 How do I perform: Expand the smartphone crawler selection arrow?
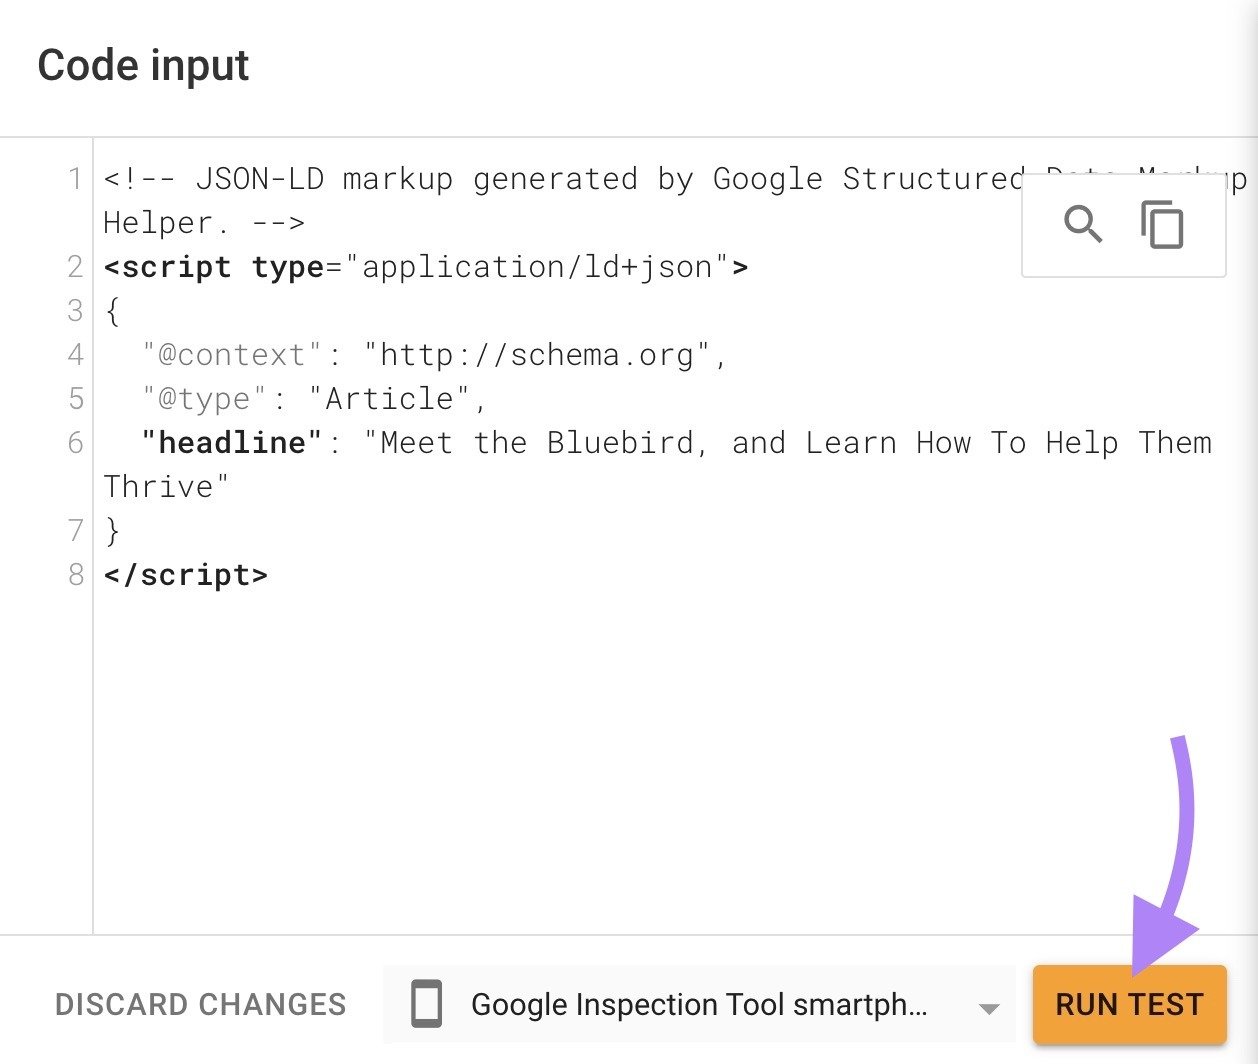[x=988, y=1007]
